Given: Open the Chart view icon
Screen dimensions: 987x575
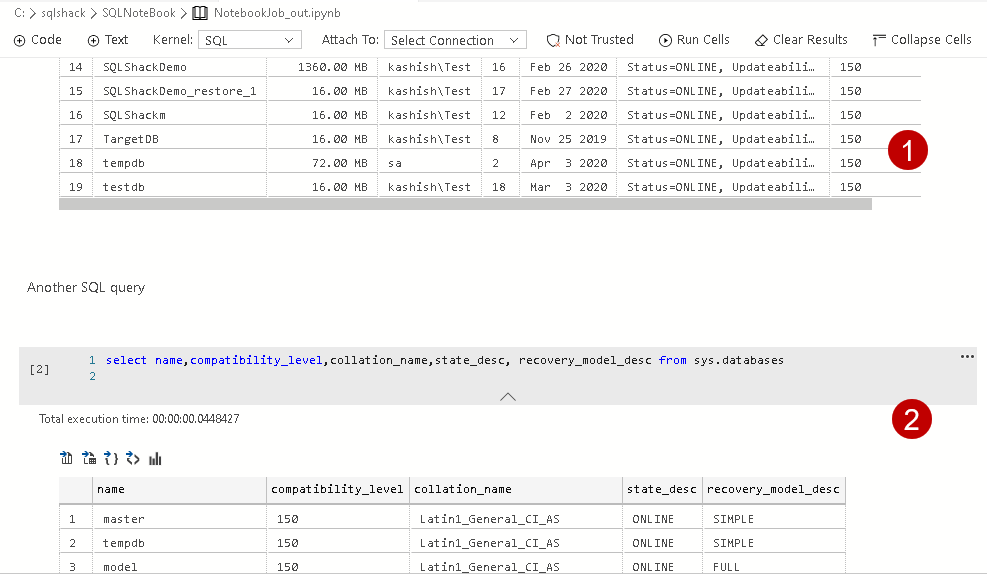Looking at the screenshot, I should coord(155,459).
